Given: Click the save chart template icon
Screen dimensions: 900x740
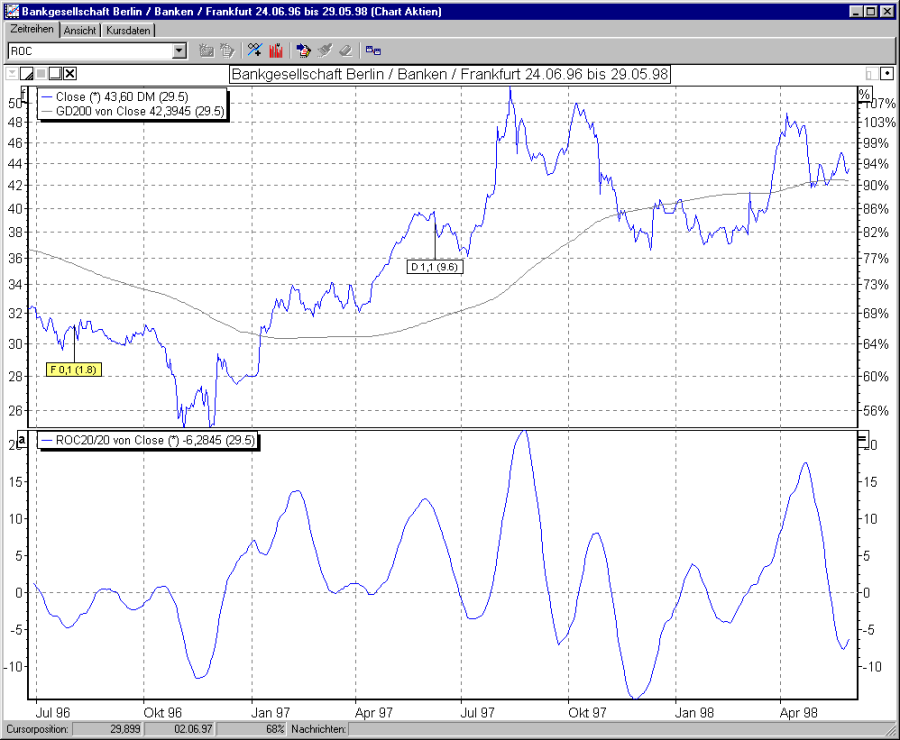Looking at the screenshot, I should (228, 50).
